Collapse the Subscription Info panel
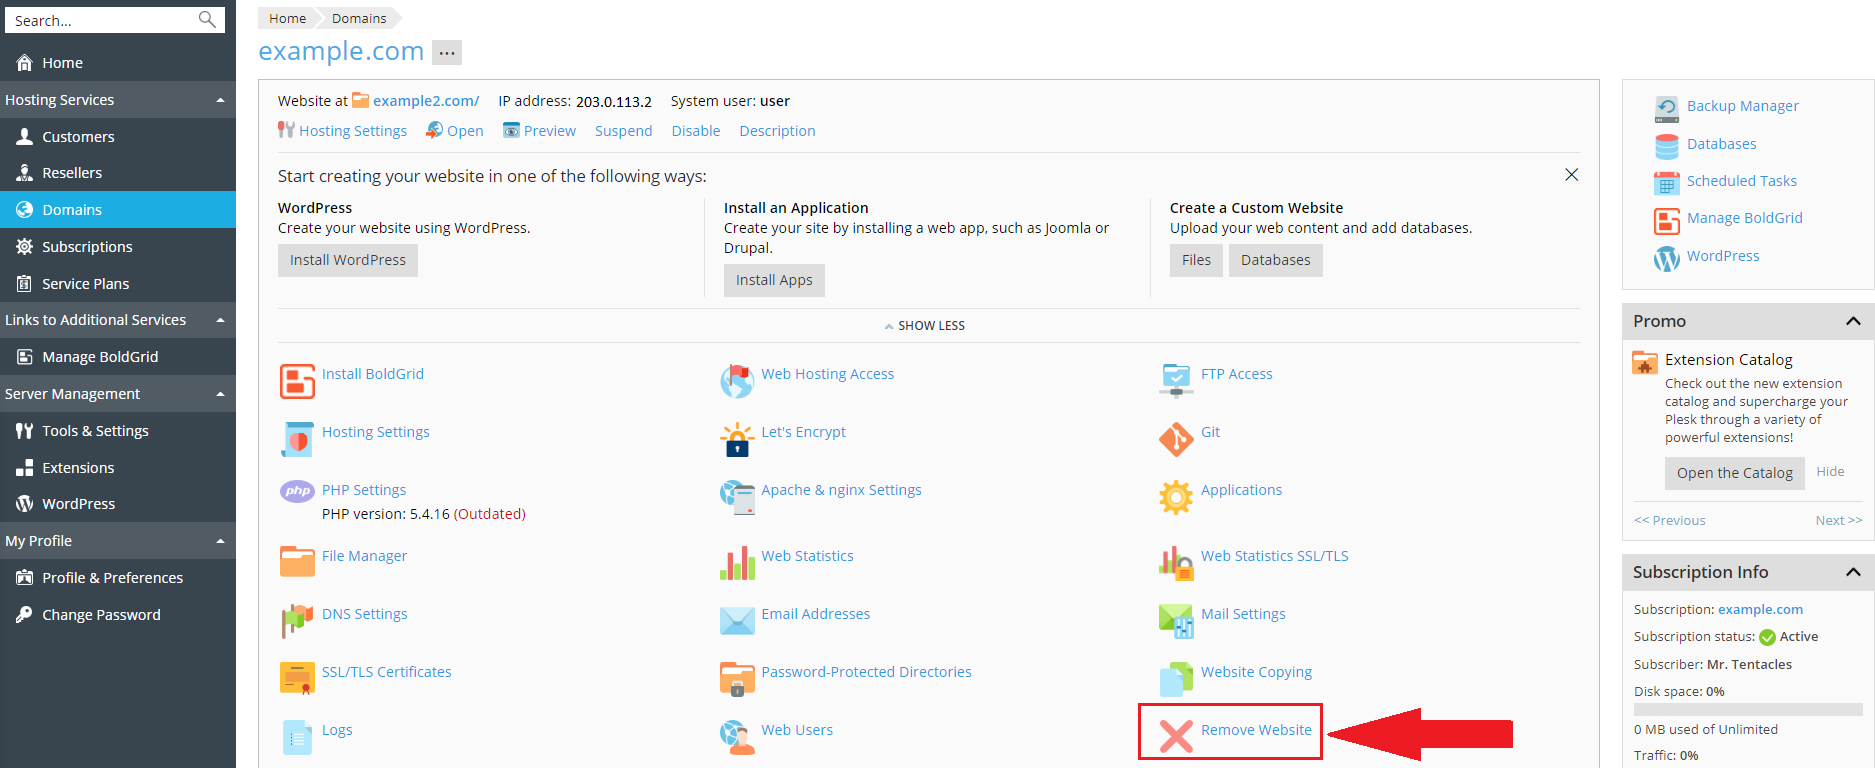Screen dimensions: 1875x768 [x=1852, y=572]
